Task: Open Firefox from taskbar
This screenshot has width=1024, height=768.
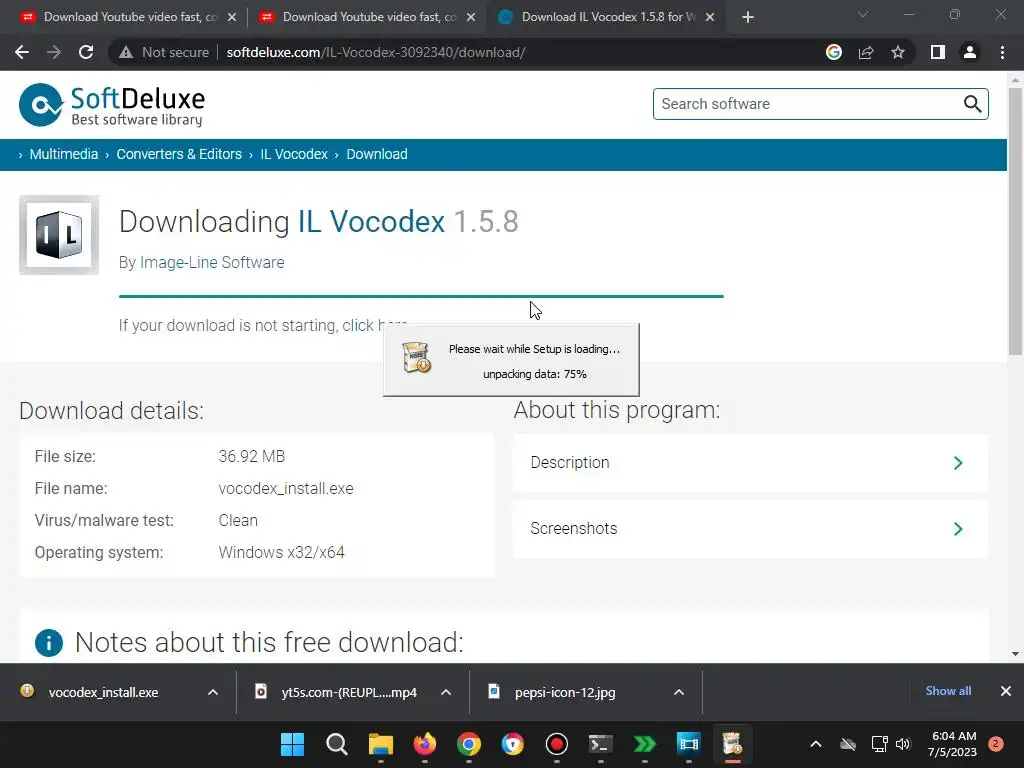Action: click(424, 744)
